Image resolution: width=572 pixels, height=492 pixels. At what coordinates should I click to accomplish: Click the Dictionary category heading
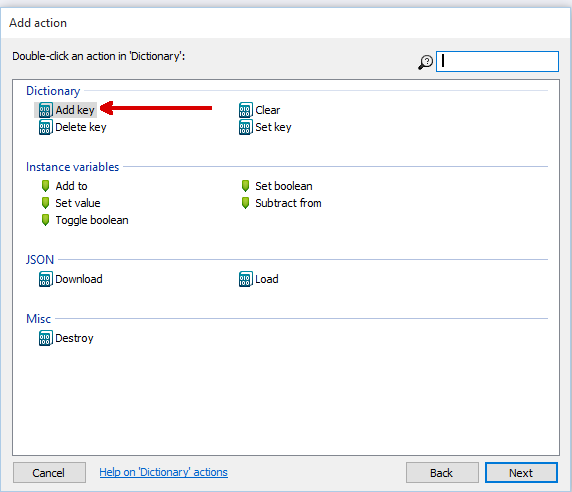(x=53, y=91)
